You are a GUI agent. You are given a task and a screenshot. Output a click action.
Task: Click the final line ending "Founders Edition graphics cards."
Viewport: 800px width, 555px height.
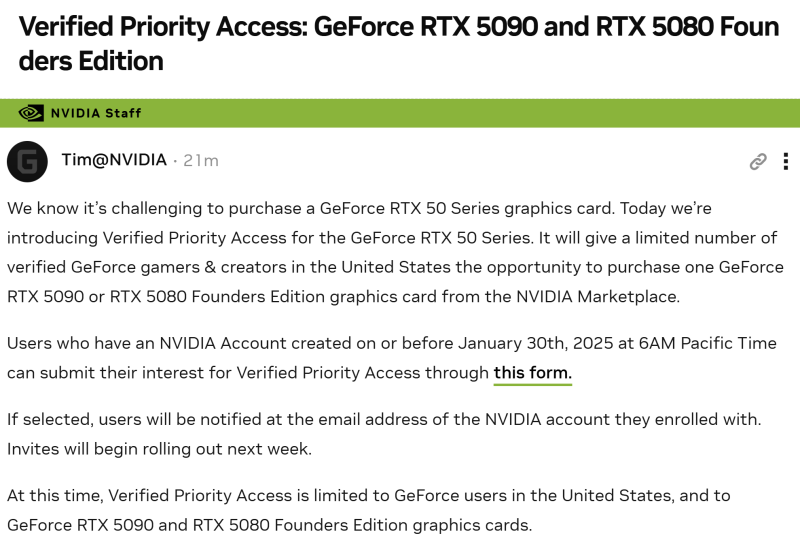coord(269,525)
